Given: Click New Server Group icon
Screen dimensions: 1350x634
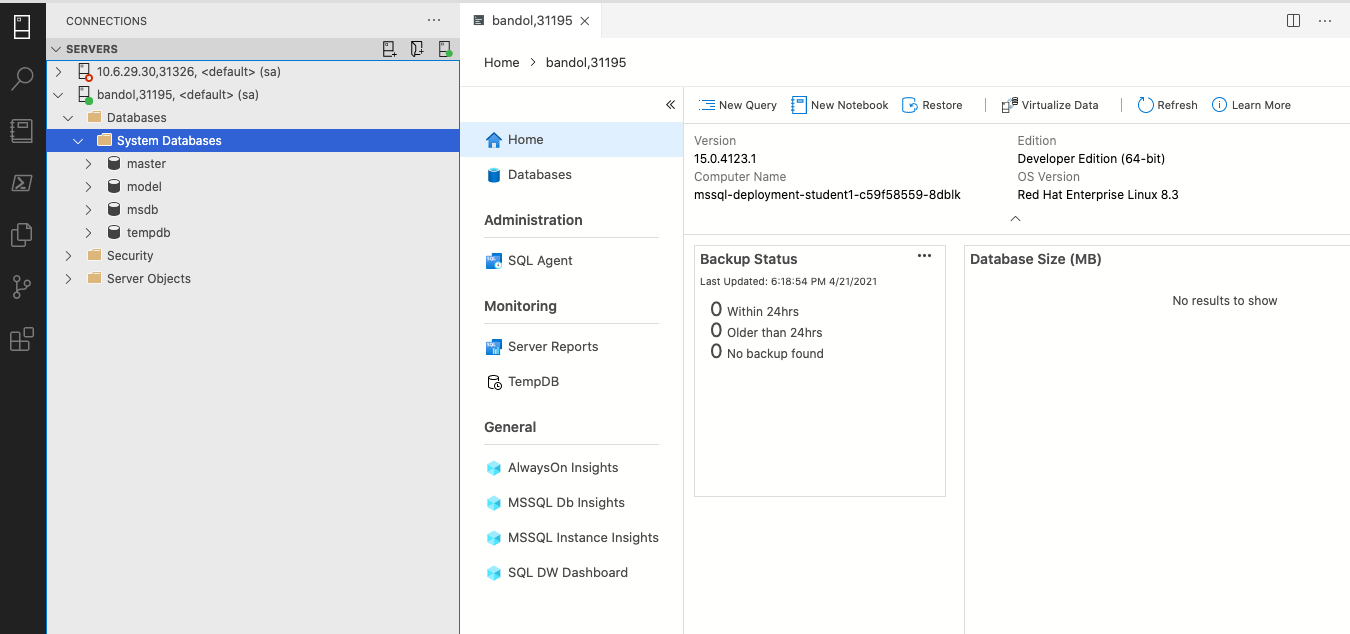Looking at the screenshot, I should pyautogui.click(x=417, y=49).
